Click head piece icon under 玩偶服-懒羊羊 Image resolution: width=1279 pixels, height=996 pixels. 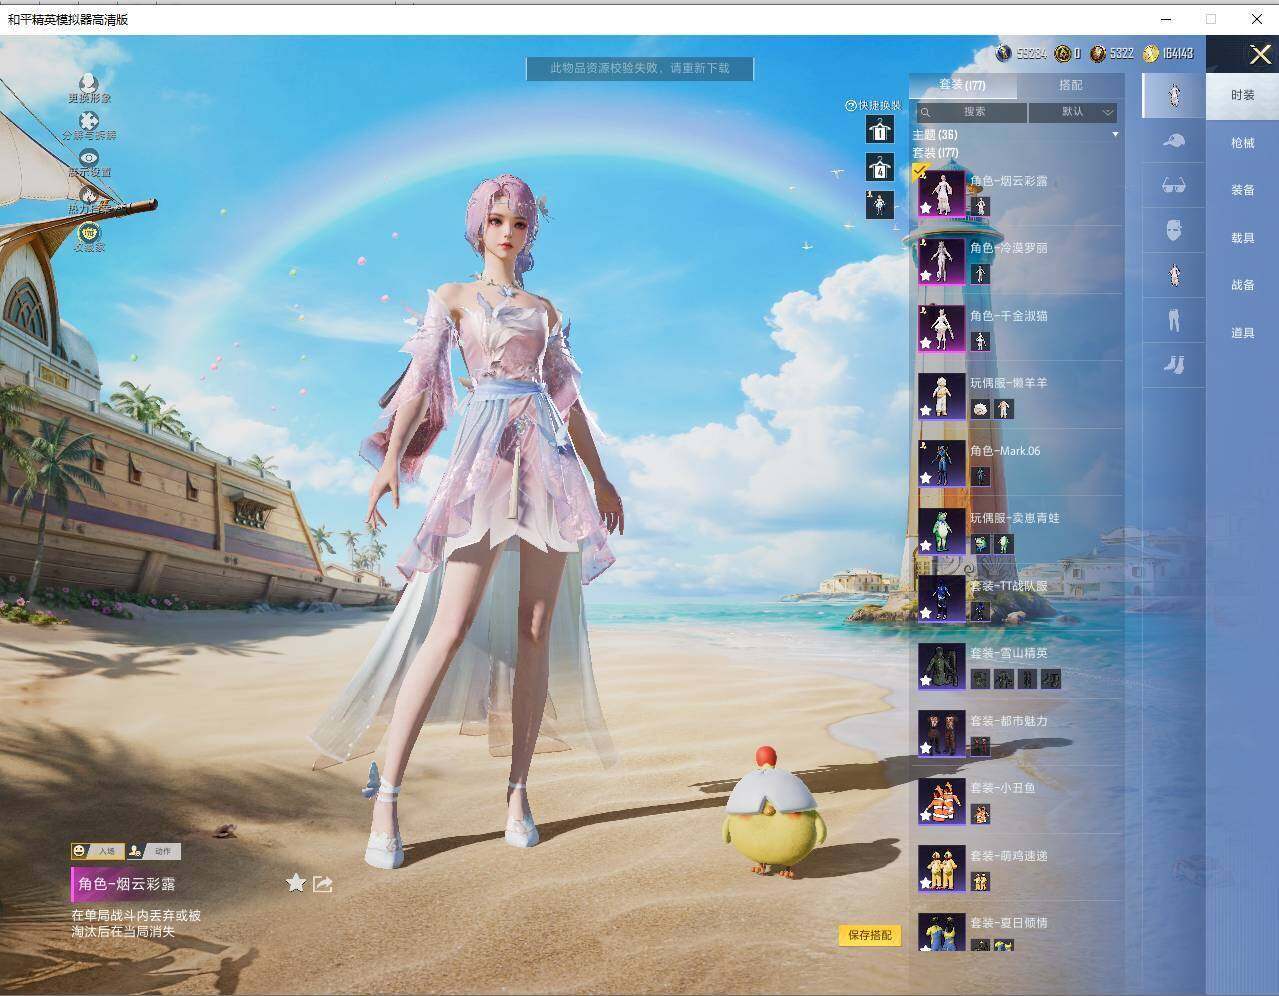point(980,409)
